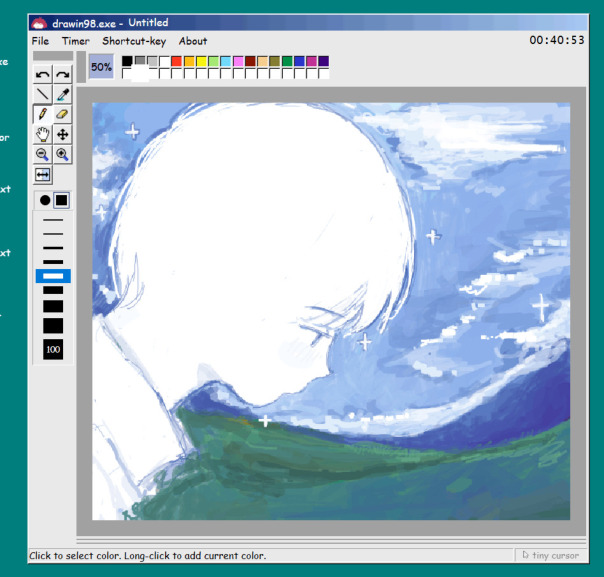The height and width of the screenshot is (577, 604).
Task: Pick the white color swatch
Action: pos(164,61)
